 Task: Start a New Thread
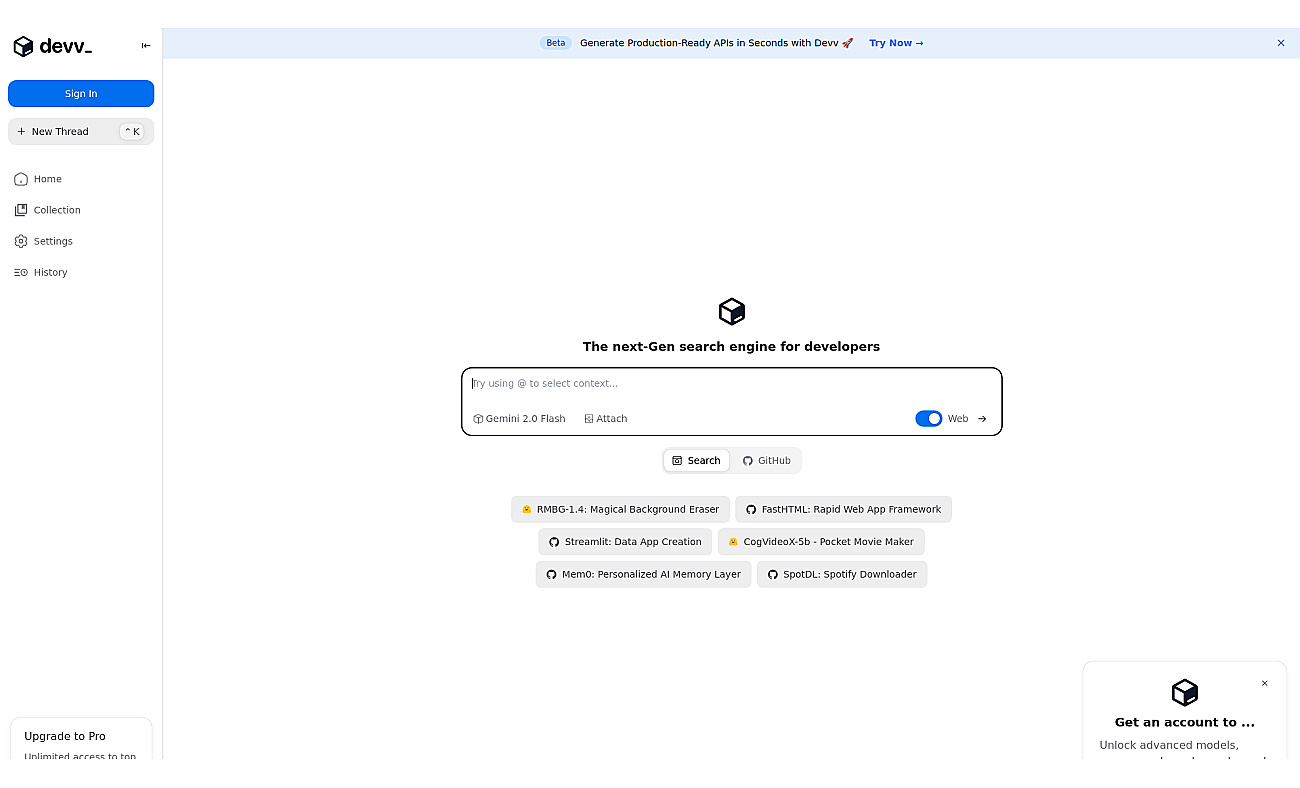[81, 131]
